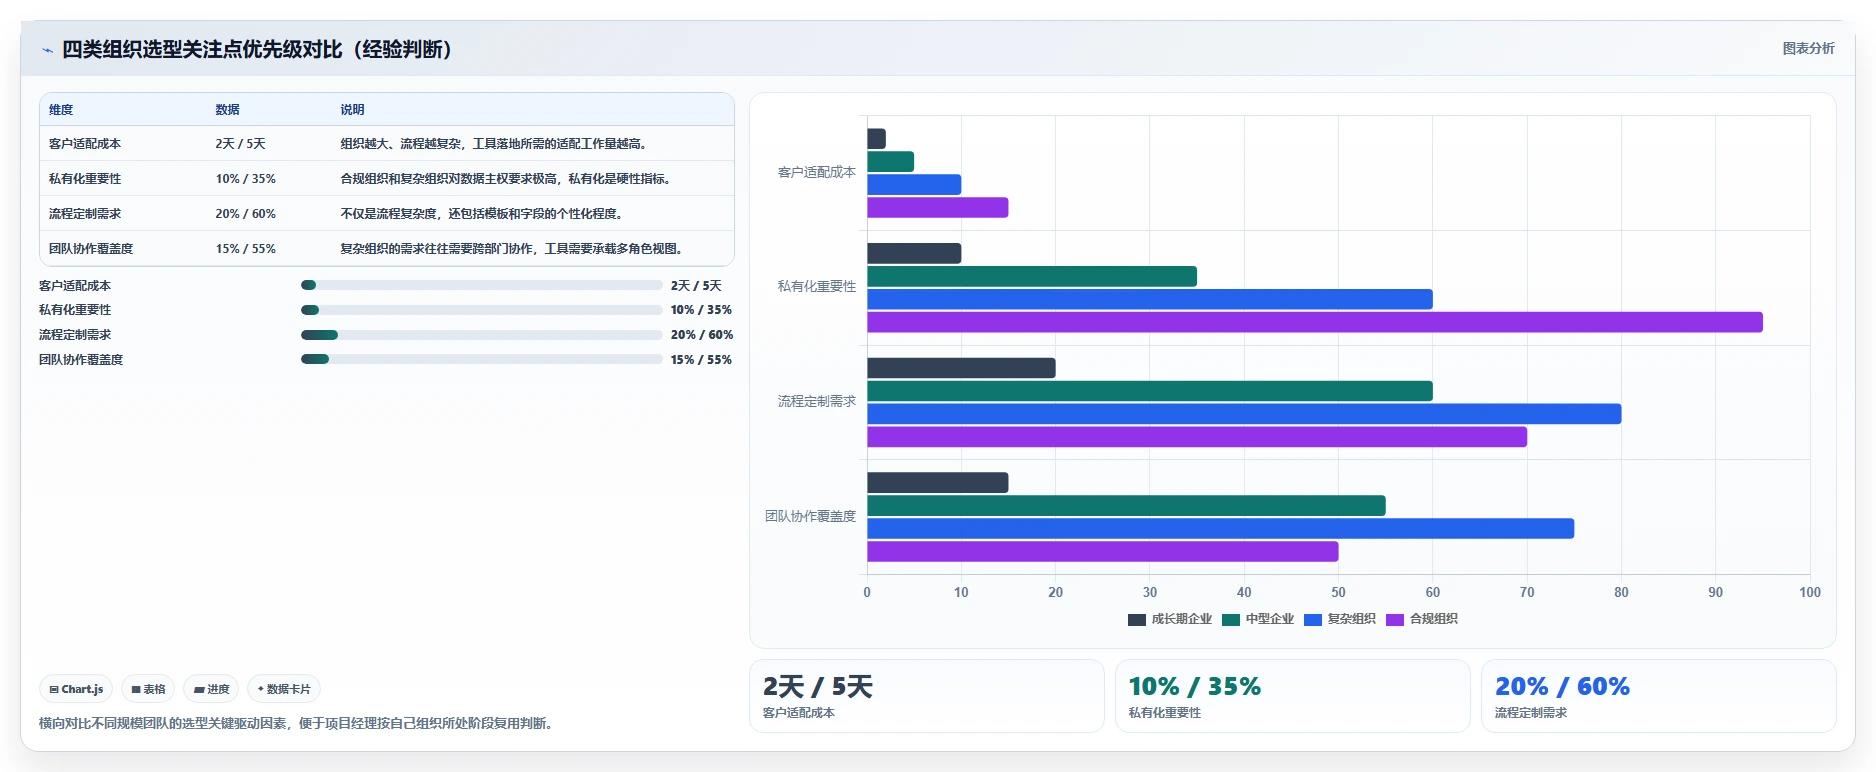
Task: Click the 团队协作覆盖度 progress bar
Action: point(481,359)
